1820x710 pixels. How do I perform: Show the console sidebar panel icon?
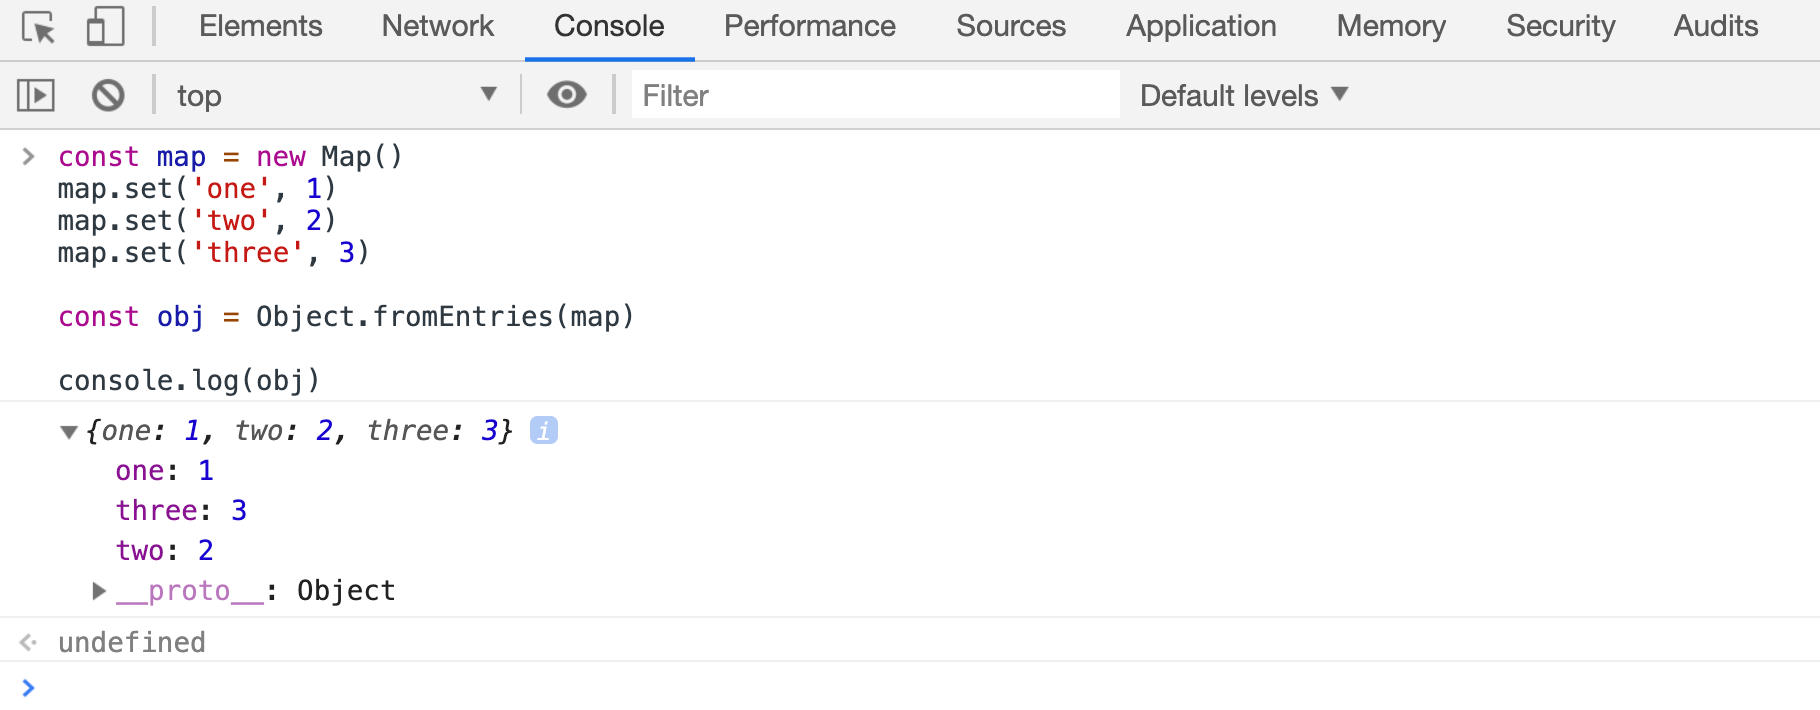[36, 96]
